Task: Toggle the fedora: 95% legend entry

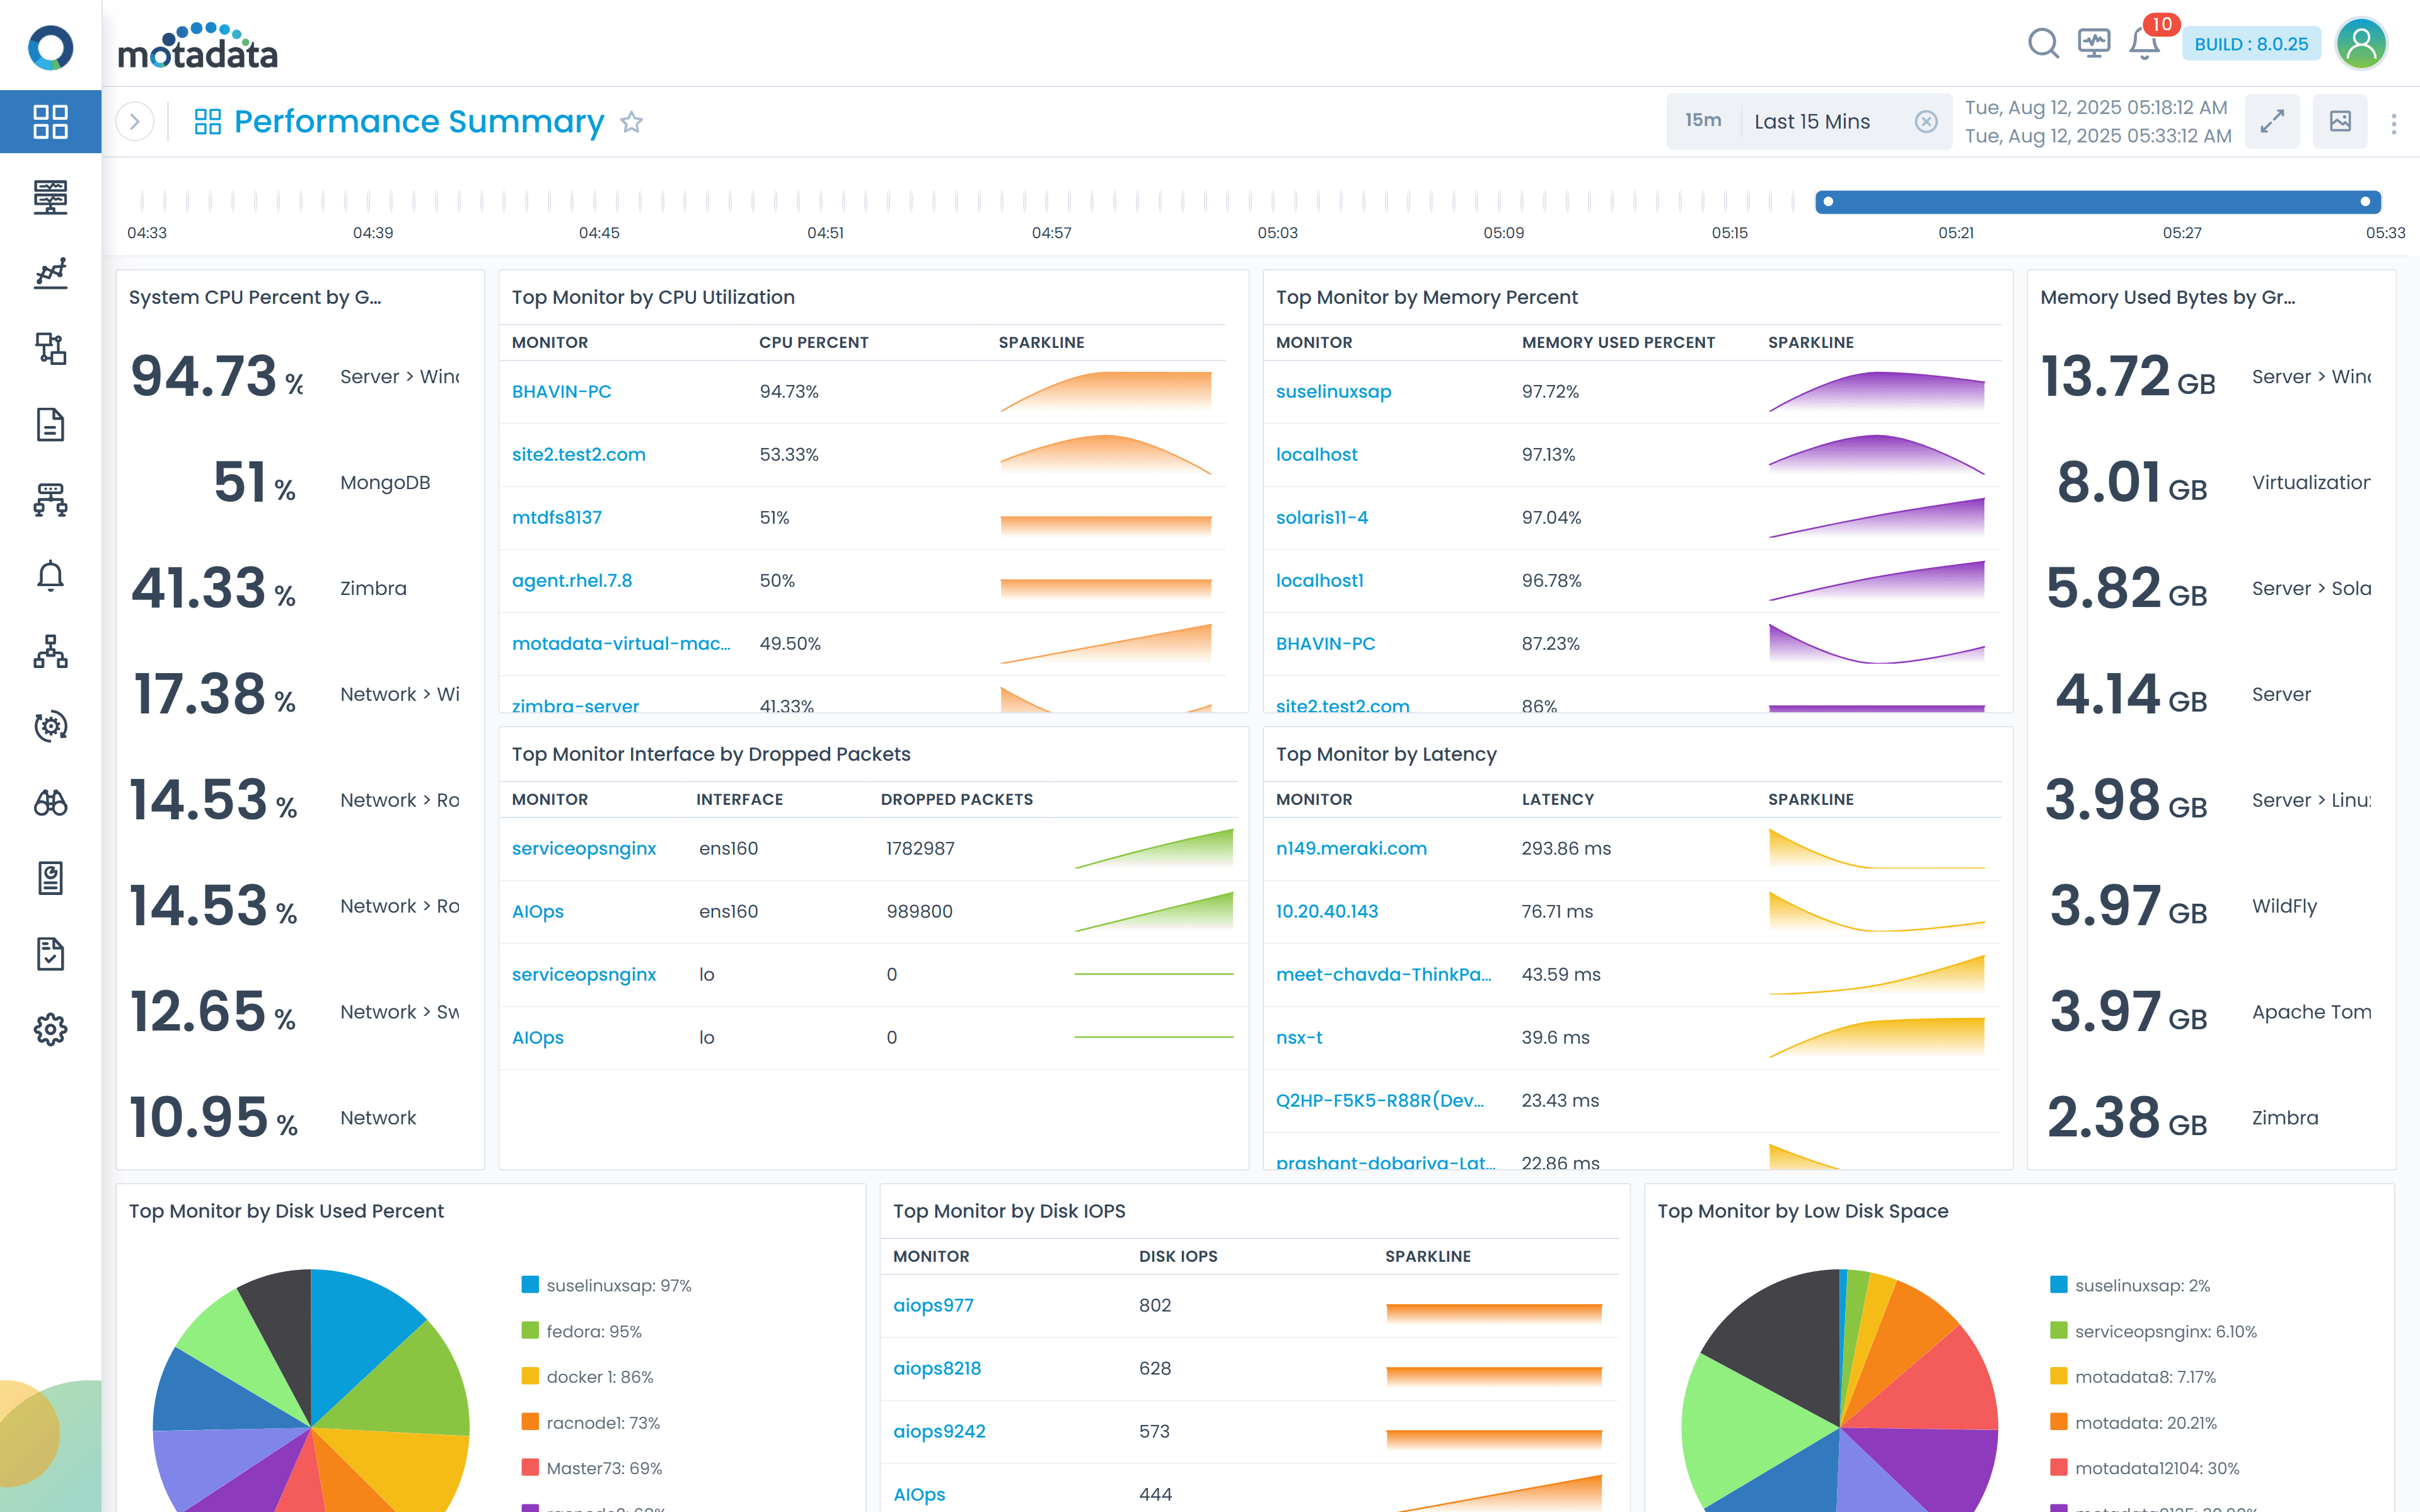Action: point(594,1331)
